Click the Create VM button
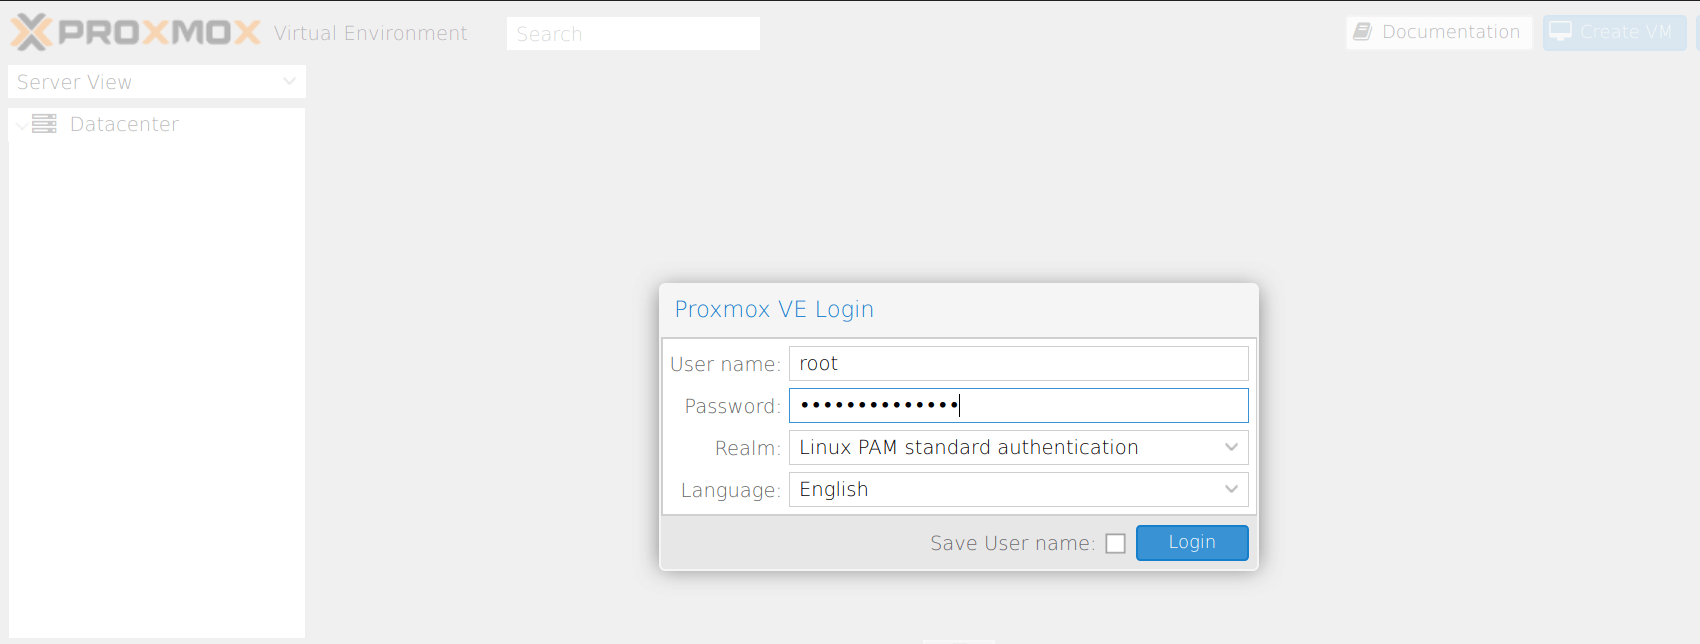 point(1614,31)
